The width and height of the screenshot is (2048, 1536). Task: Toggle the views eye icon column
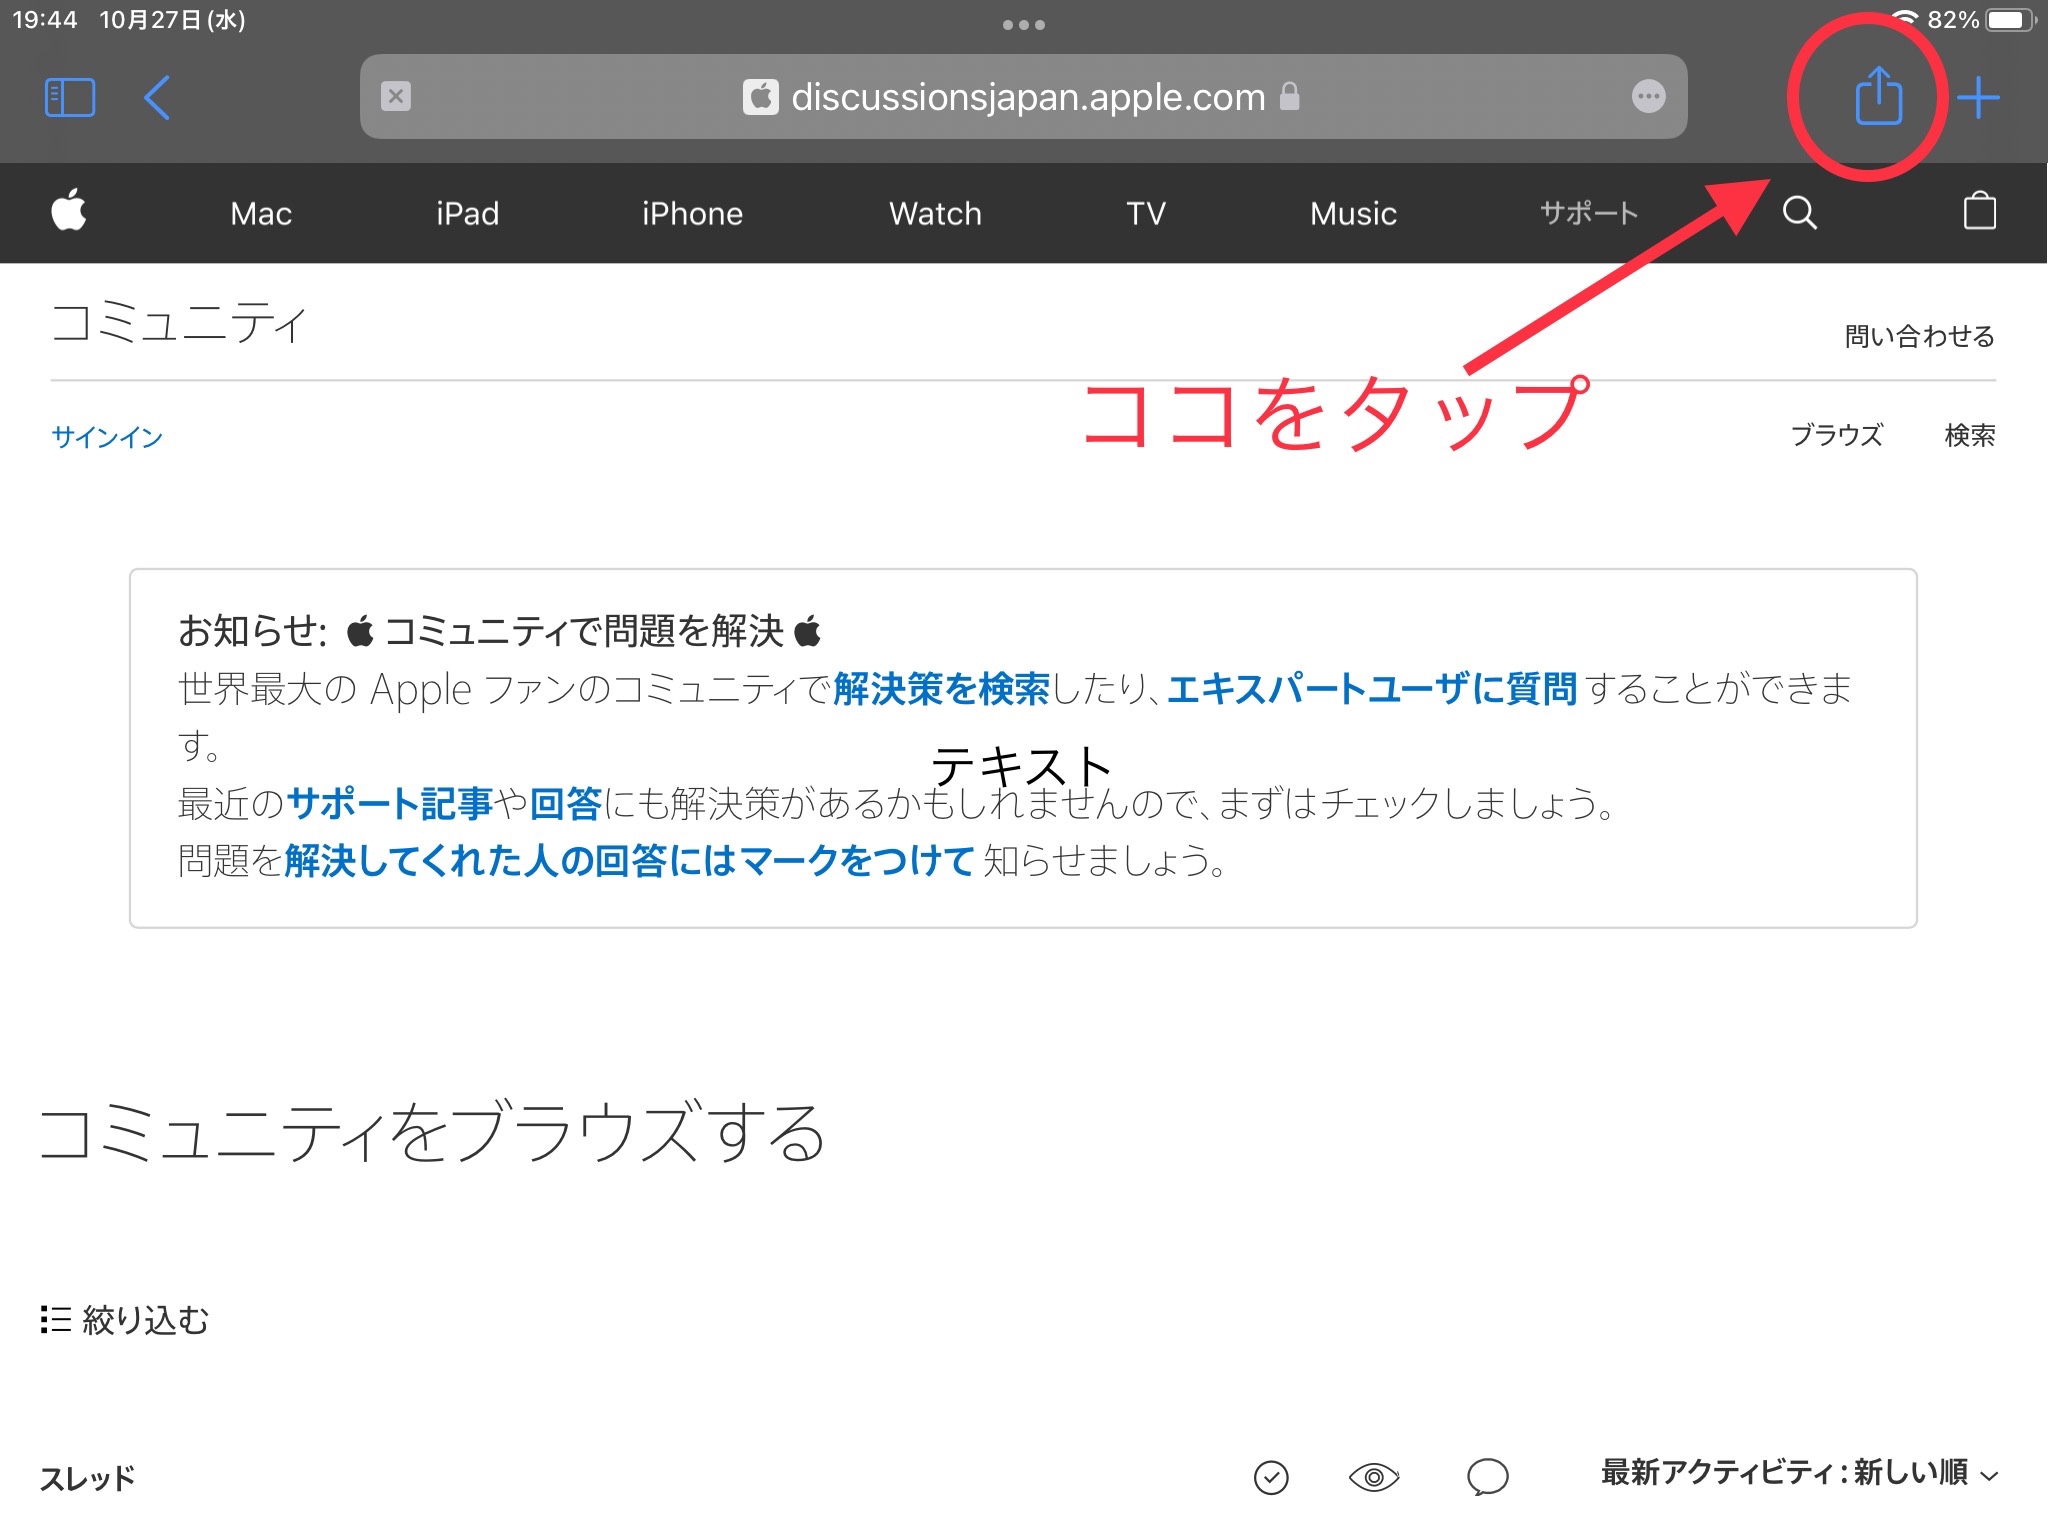pyautogui.click(x=1374, y=1476)
